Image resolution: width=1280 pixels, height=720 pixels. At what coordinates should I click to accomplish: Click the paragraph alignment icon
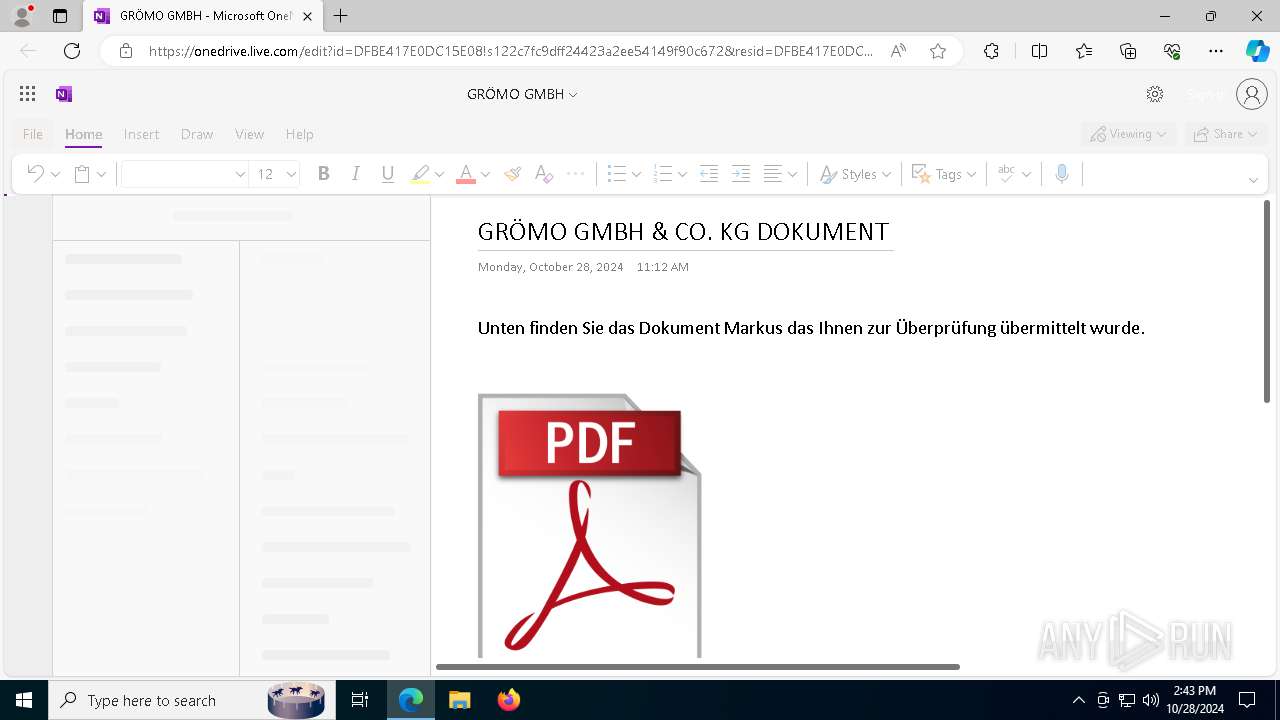tap(773, 174)
